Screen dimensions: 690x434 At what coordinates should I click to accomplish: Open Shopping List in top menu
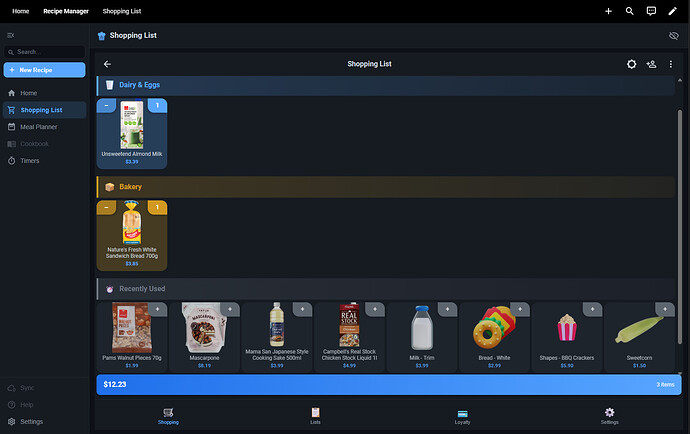pos(122,11)
